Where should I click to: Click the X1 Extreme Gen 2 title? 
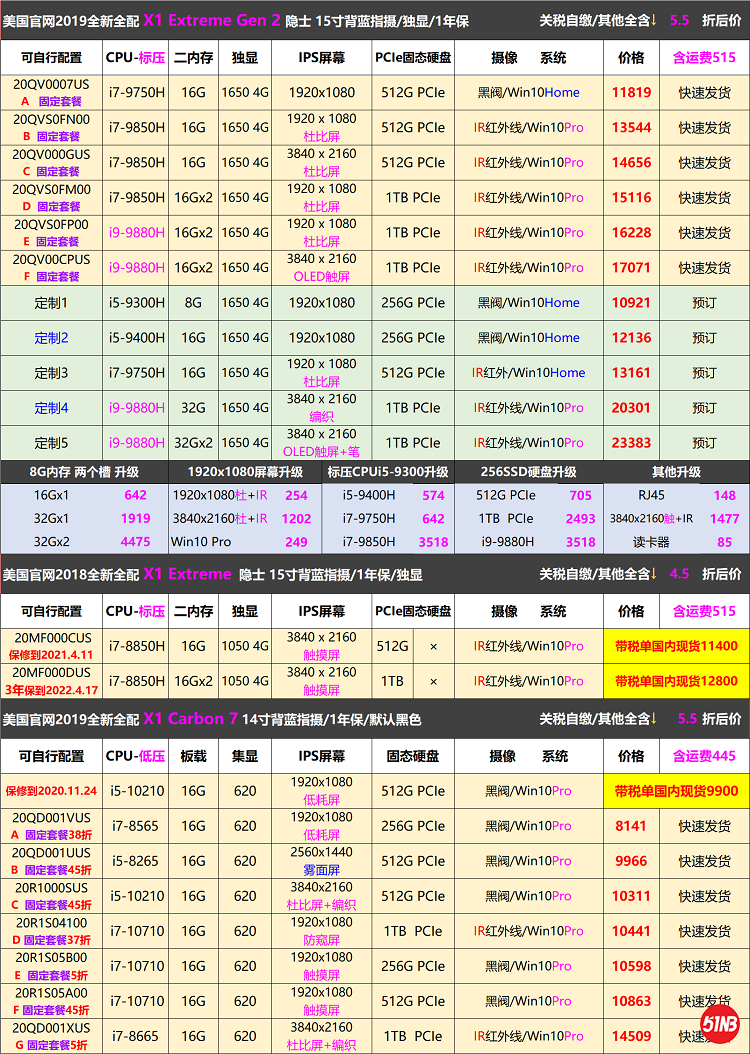(x=212, y=19)
